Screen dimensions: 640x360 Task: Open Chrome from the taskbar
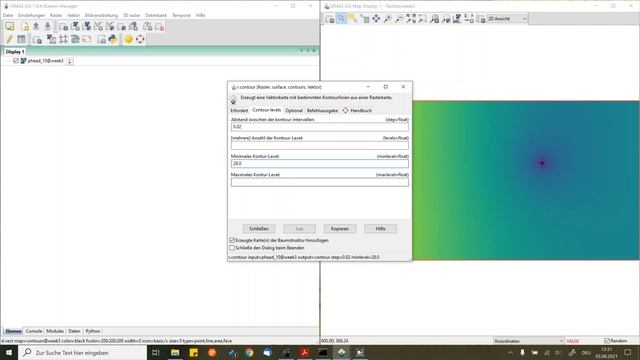point(249,352)
